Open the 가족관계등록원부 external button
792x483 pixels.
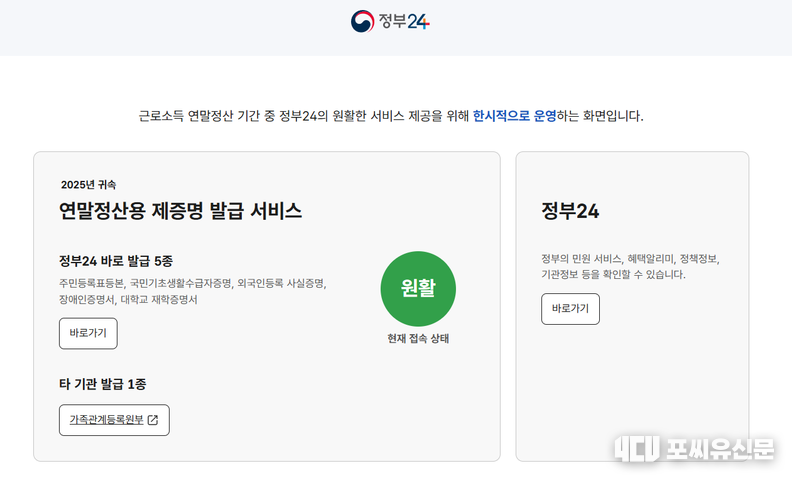click(113, 420)
